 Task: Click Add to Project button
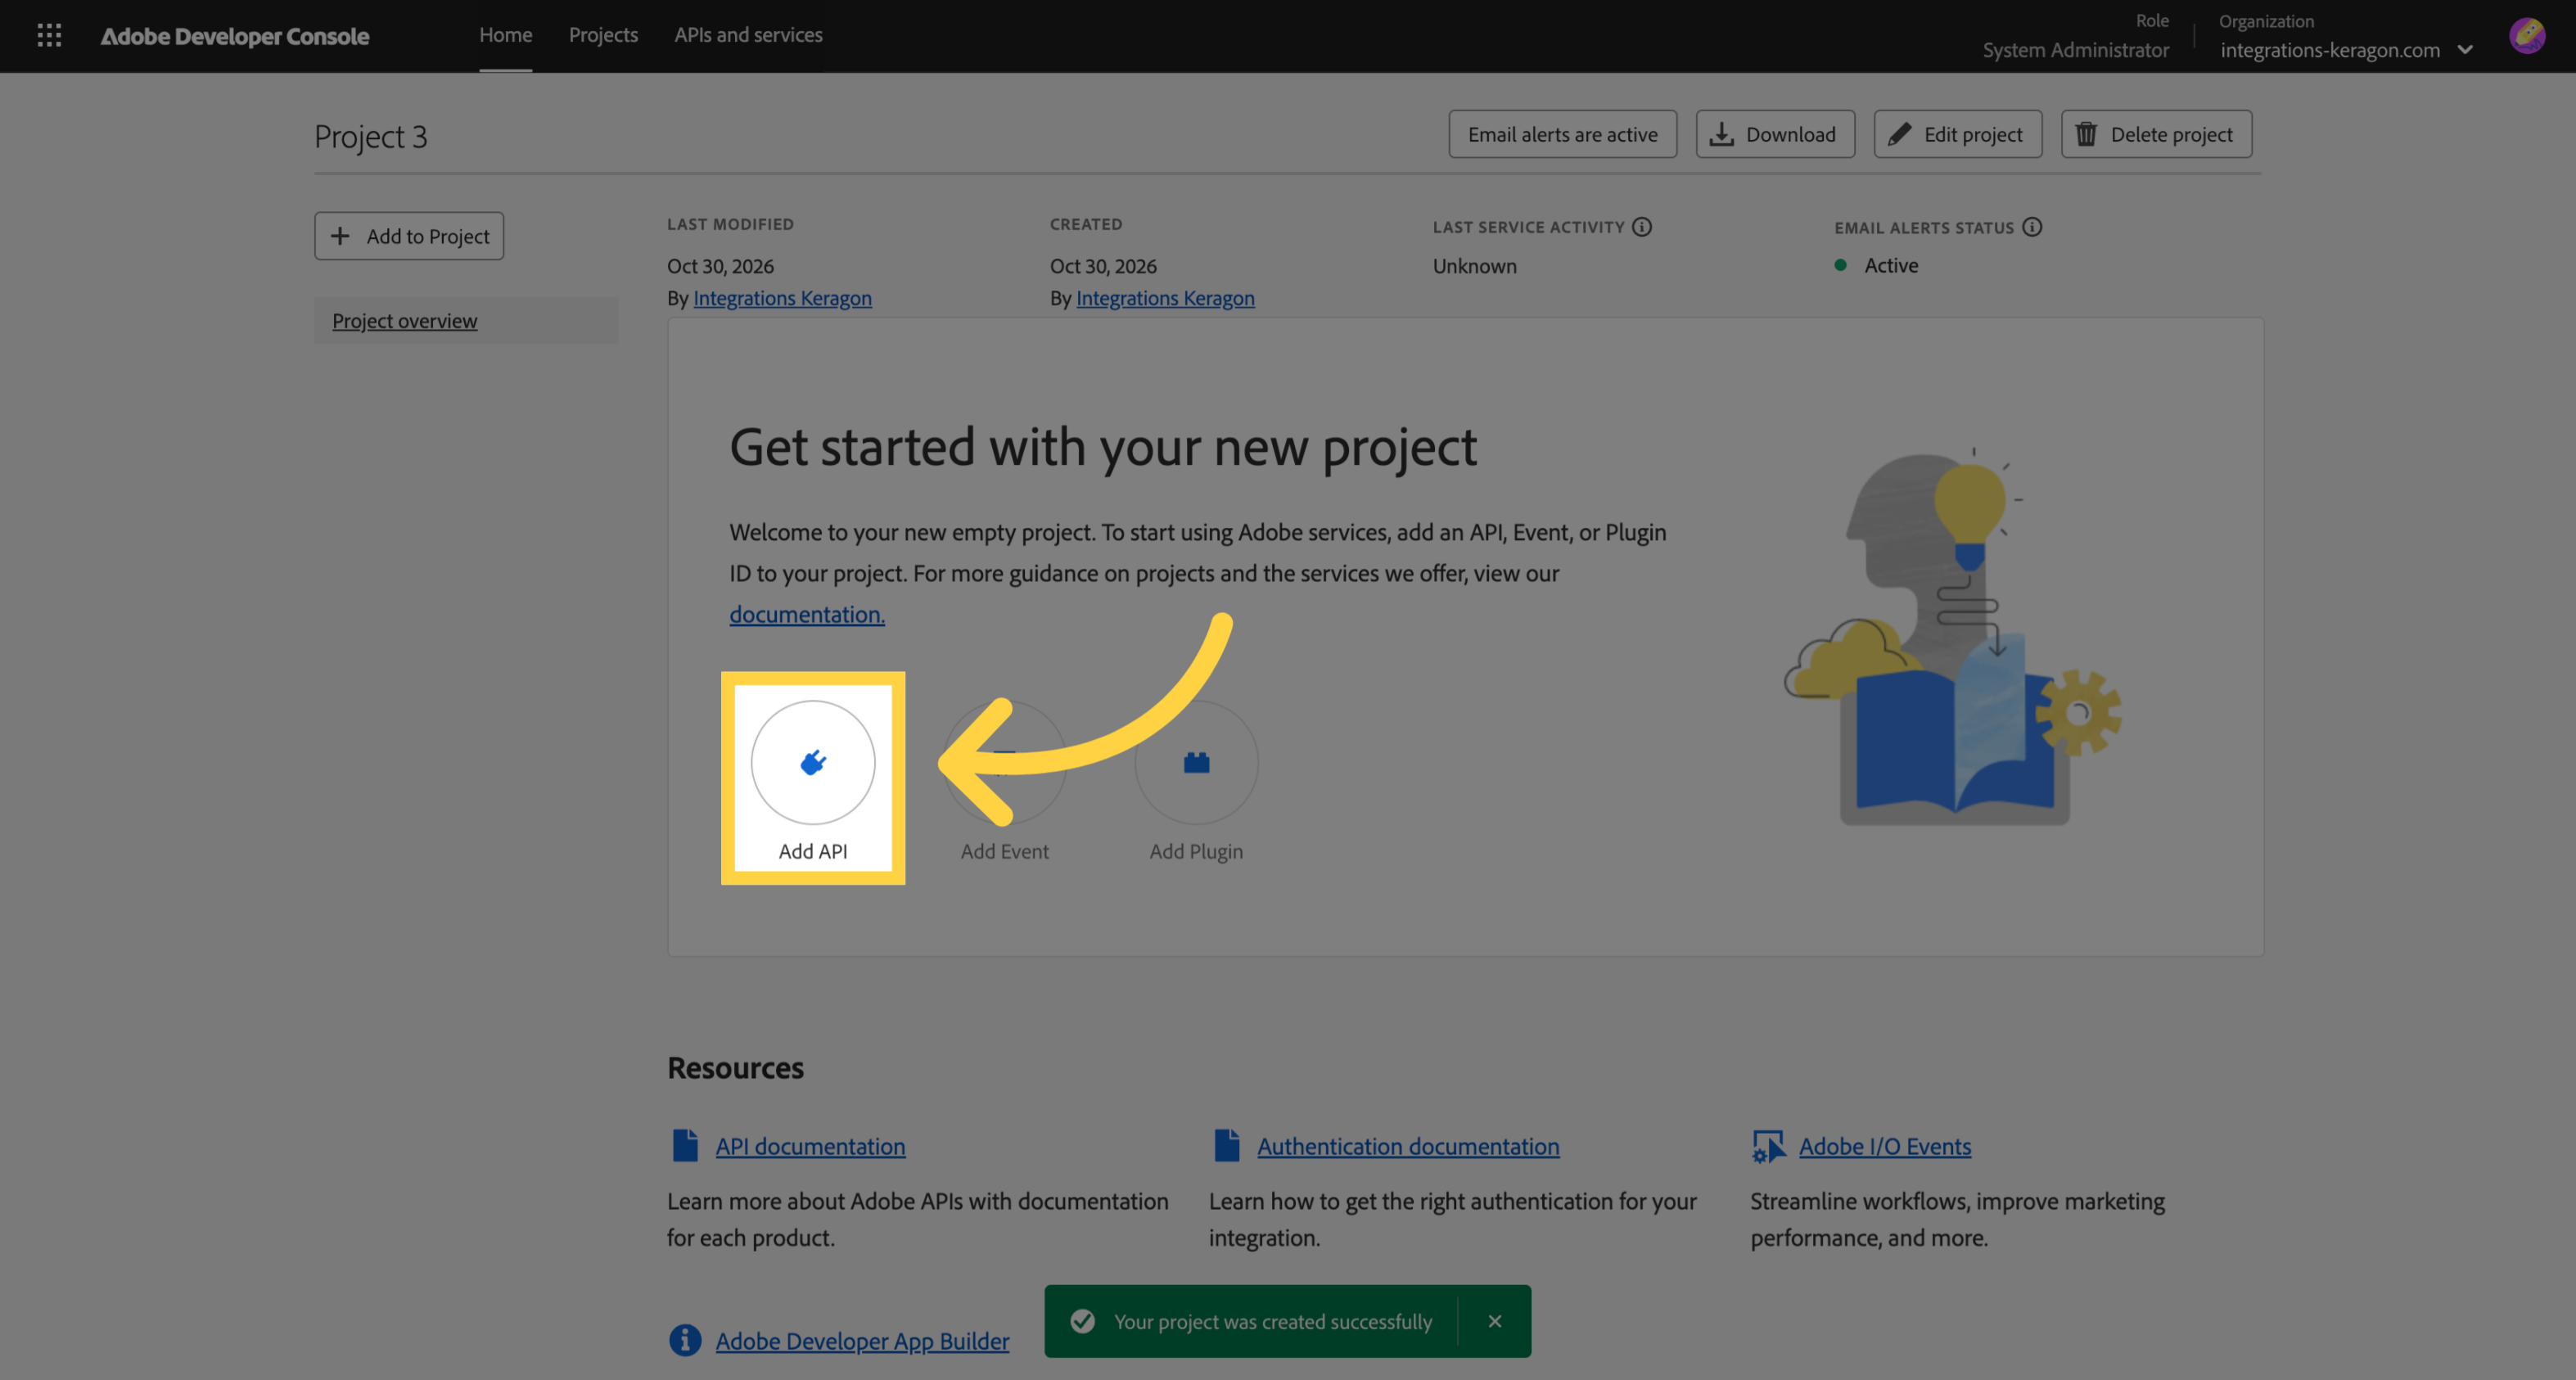tap(409, 236)
